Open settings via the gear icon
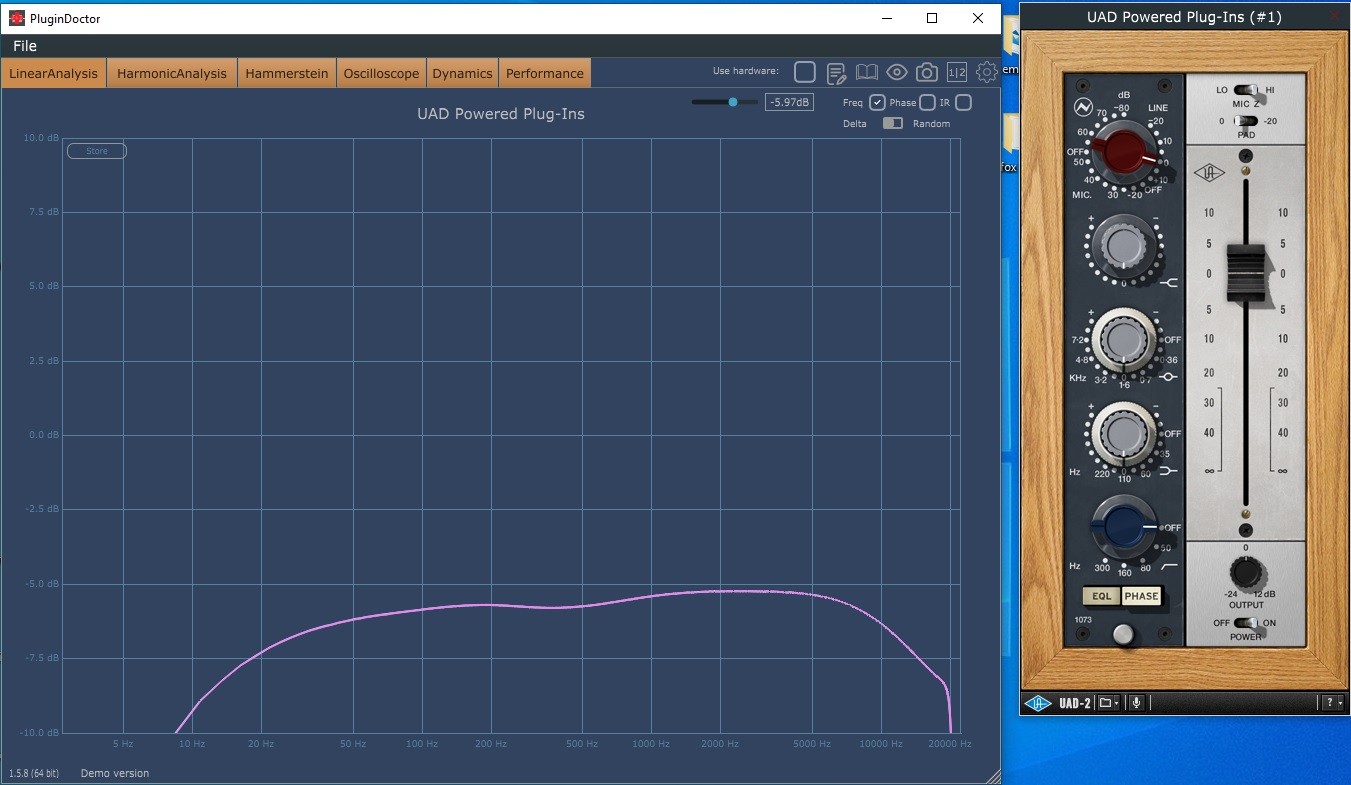This screenshot has width=1351, height=785. point(987,73)
